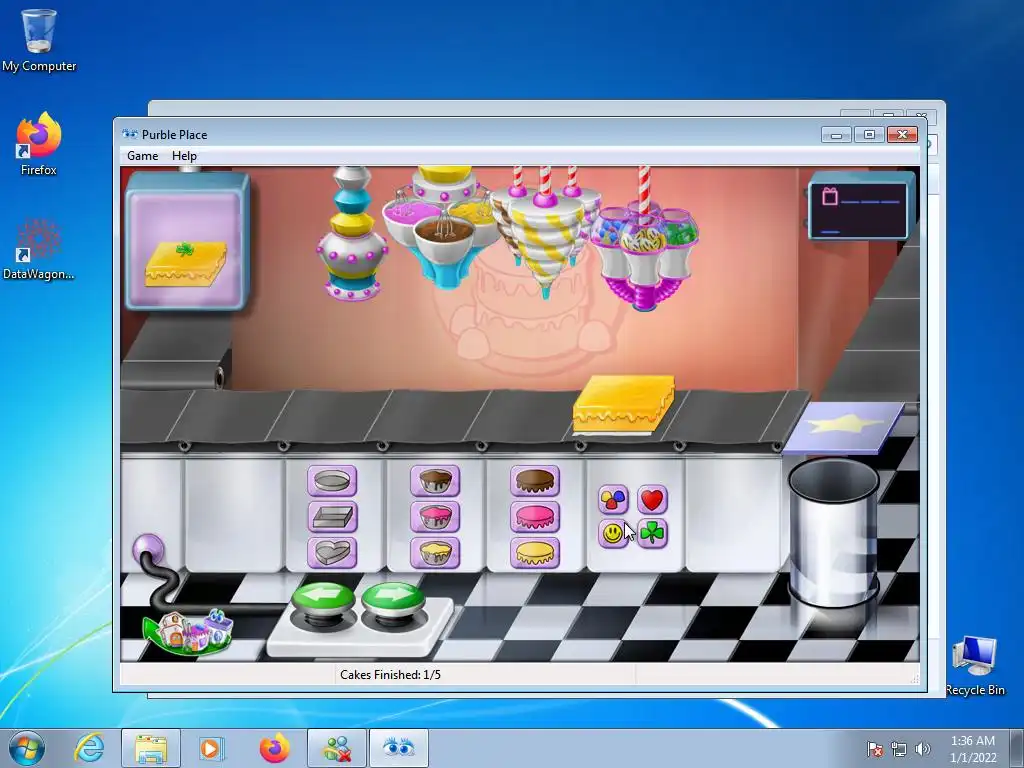
Task: Open network status tray icon
Action: 899,749
